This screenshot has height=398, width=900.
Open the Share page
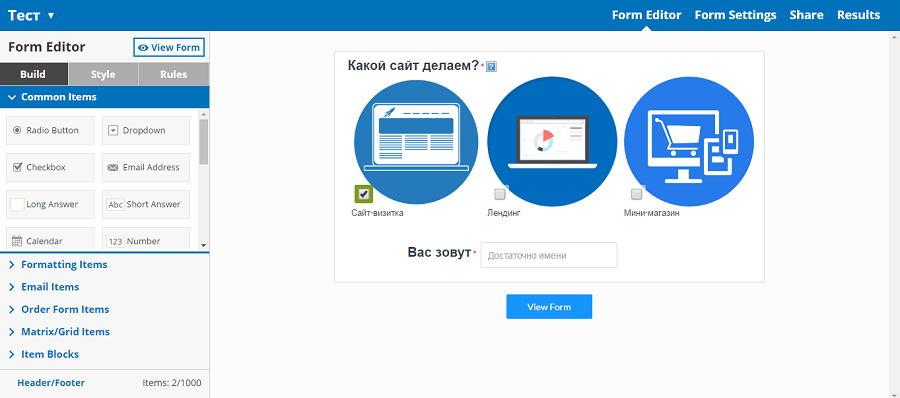pos(806,16)
